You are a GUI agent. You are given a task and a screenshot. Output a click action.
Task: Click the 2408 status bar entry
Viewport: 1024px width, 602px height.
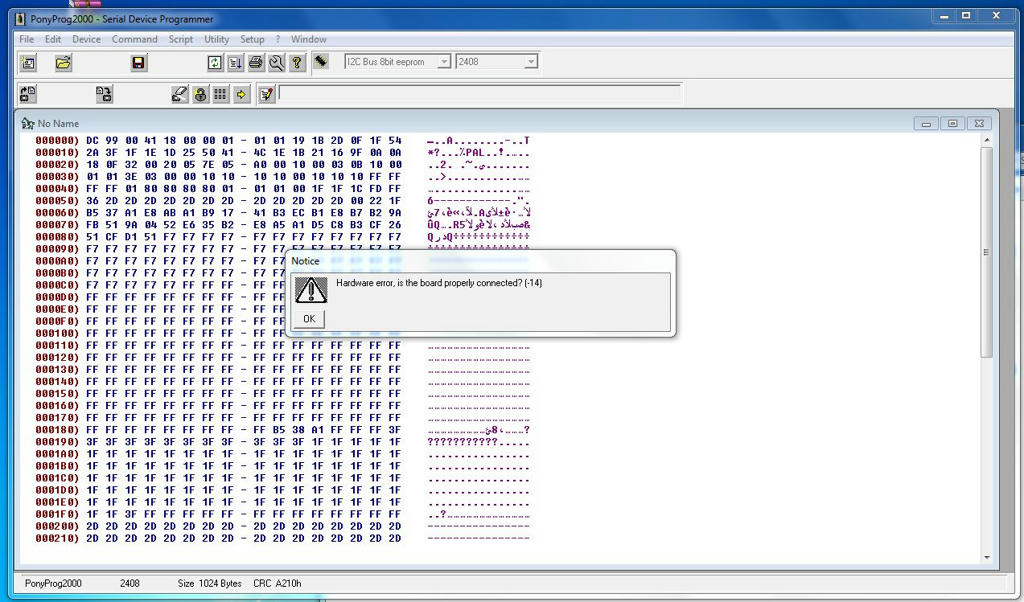(129, 583)
